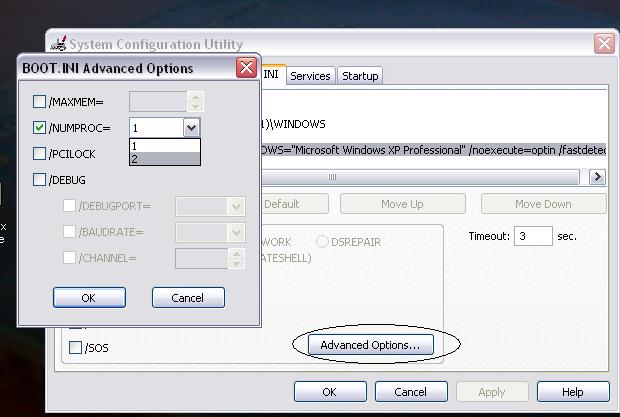The width and height of the screenshot is (620, 417).
Task: Click the Move Up button
Action: [x=403, y=204]
